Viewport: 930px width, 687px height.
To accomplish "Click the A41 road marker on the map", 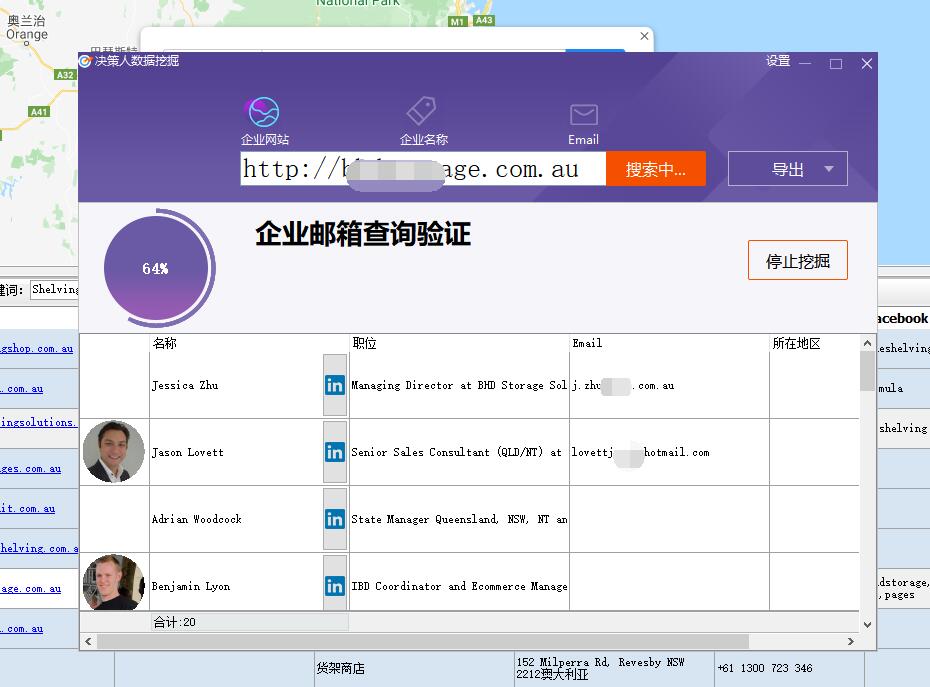I will point(39,112).
